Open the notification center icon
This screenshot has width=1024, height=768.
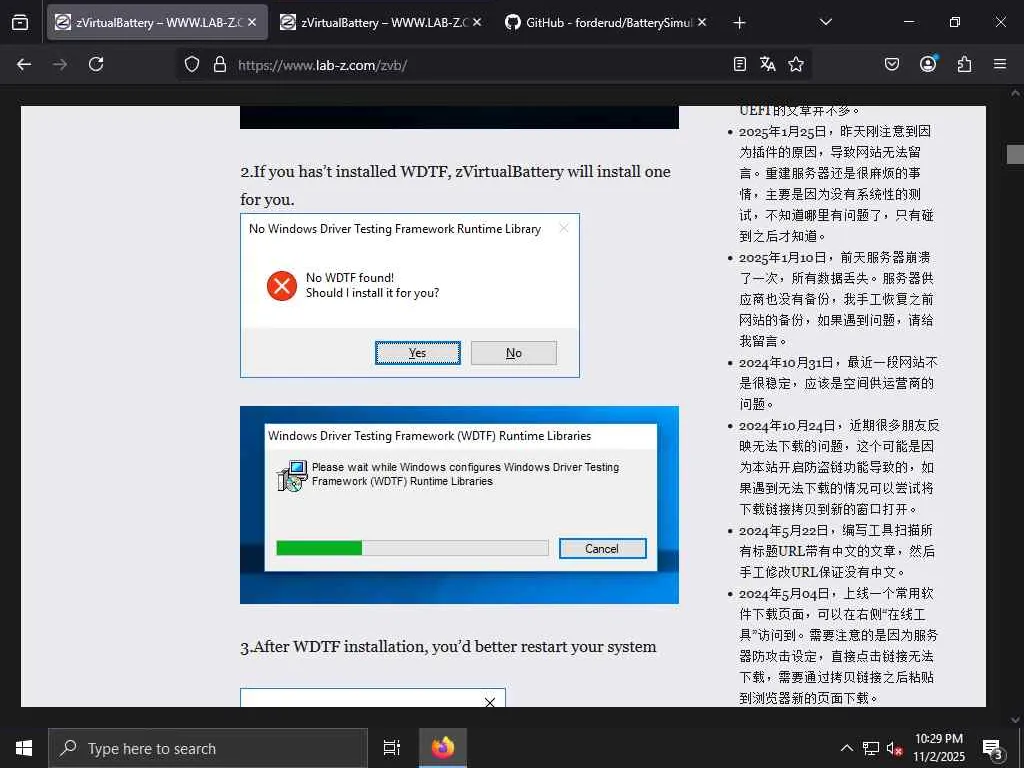[993, 748]
